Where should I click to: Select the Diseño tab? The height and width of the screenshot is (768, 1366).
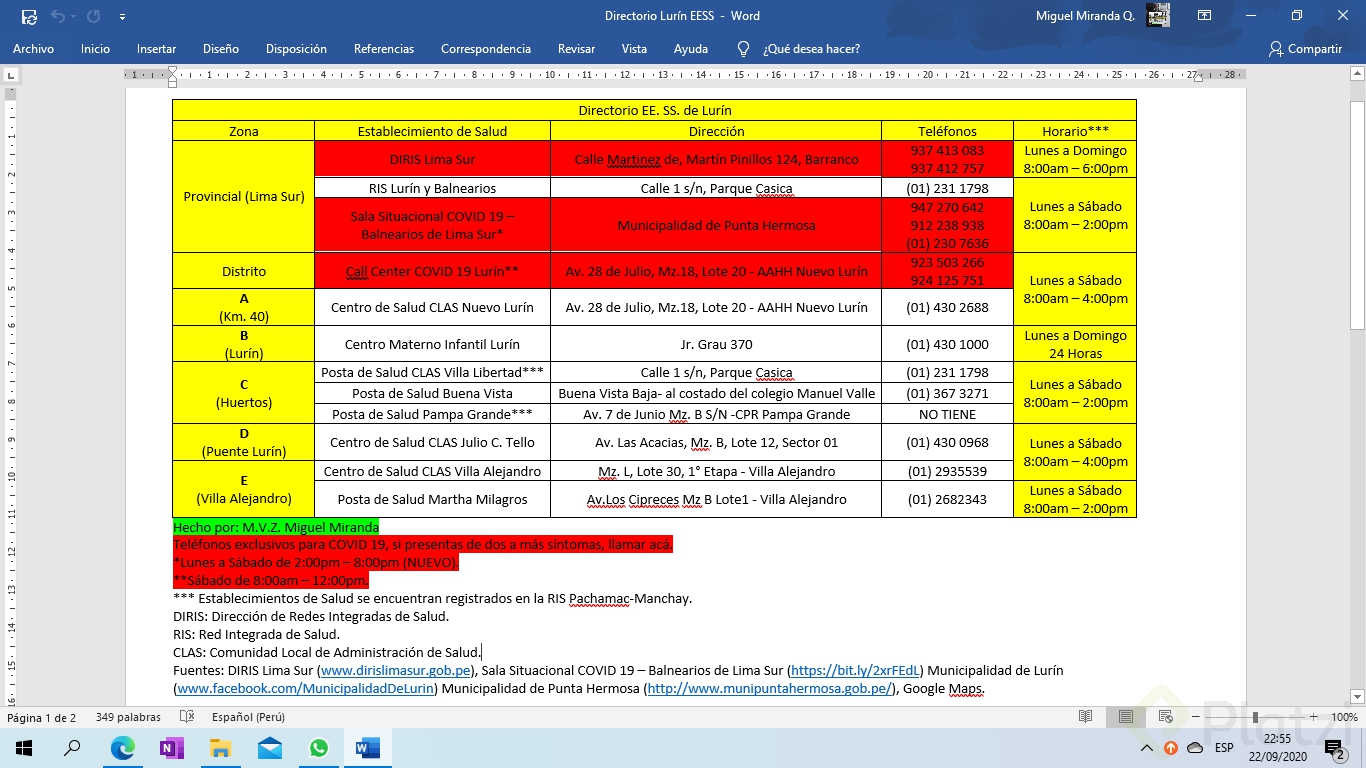coord(221,49)
